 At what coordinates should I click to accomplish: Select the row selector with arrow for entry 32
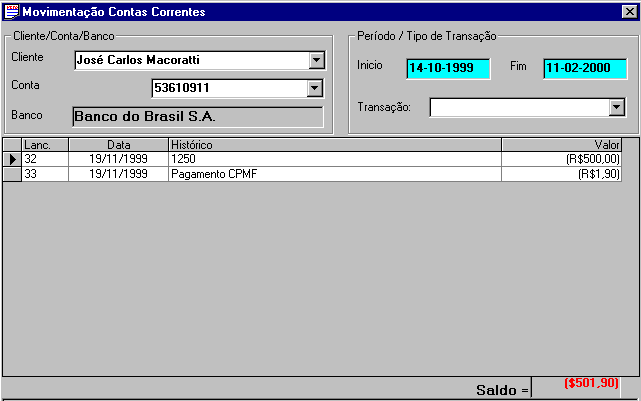coord(12,159)
